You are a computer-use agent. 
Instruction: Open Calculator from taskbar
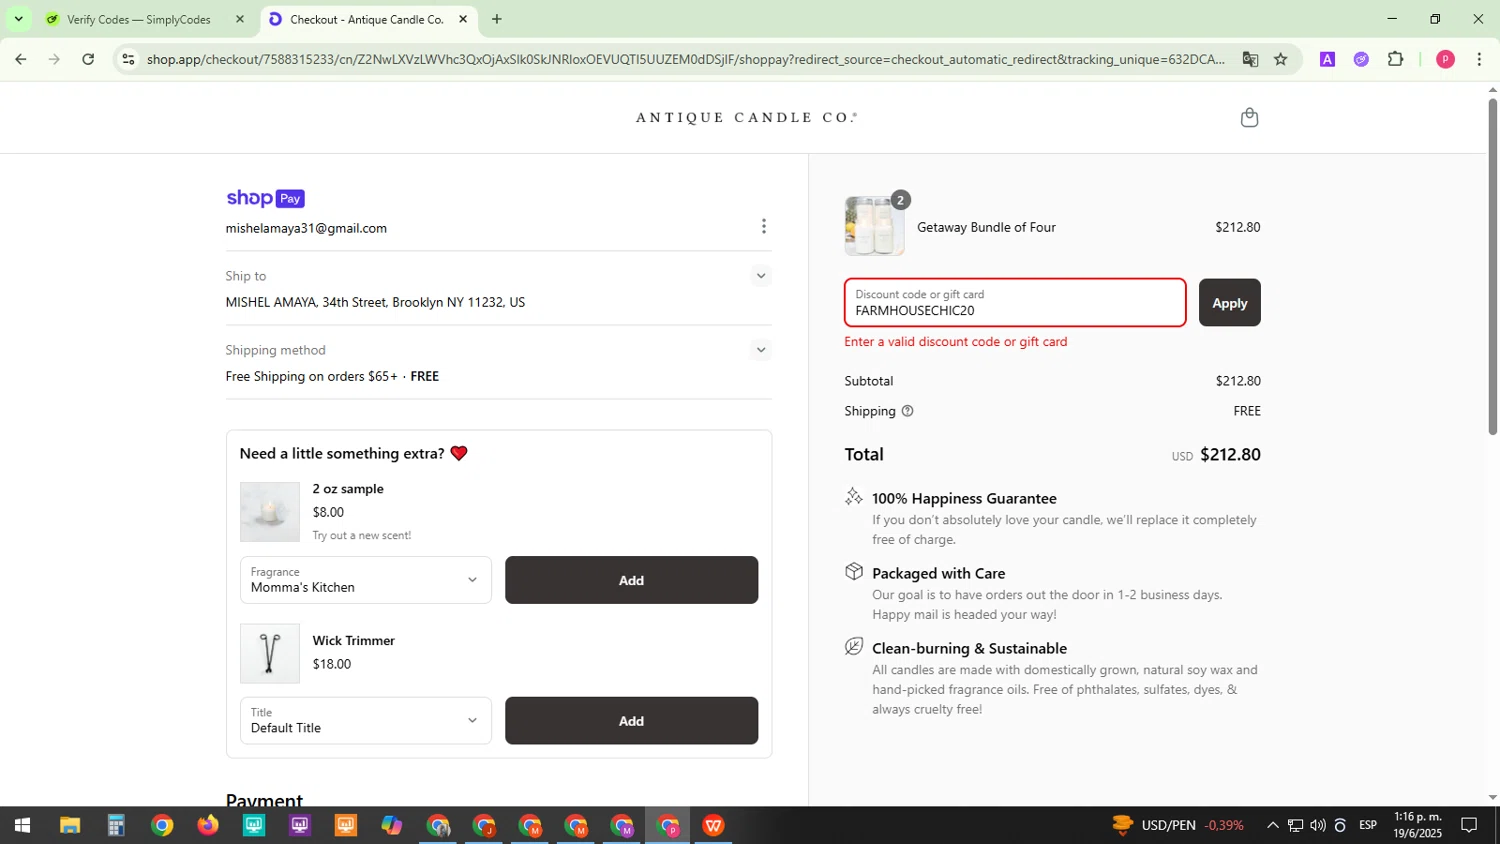click(116, 826)
